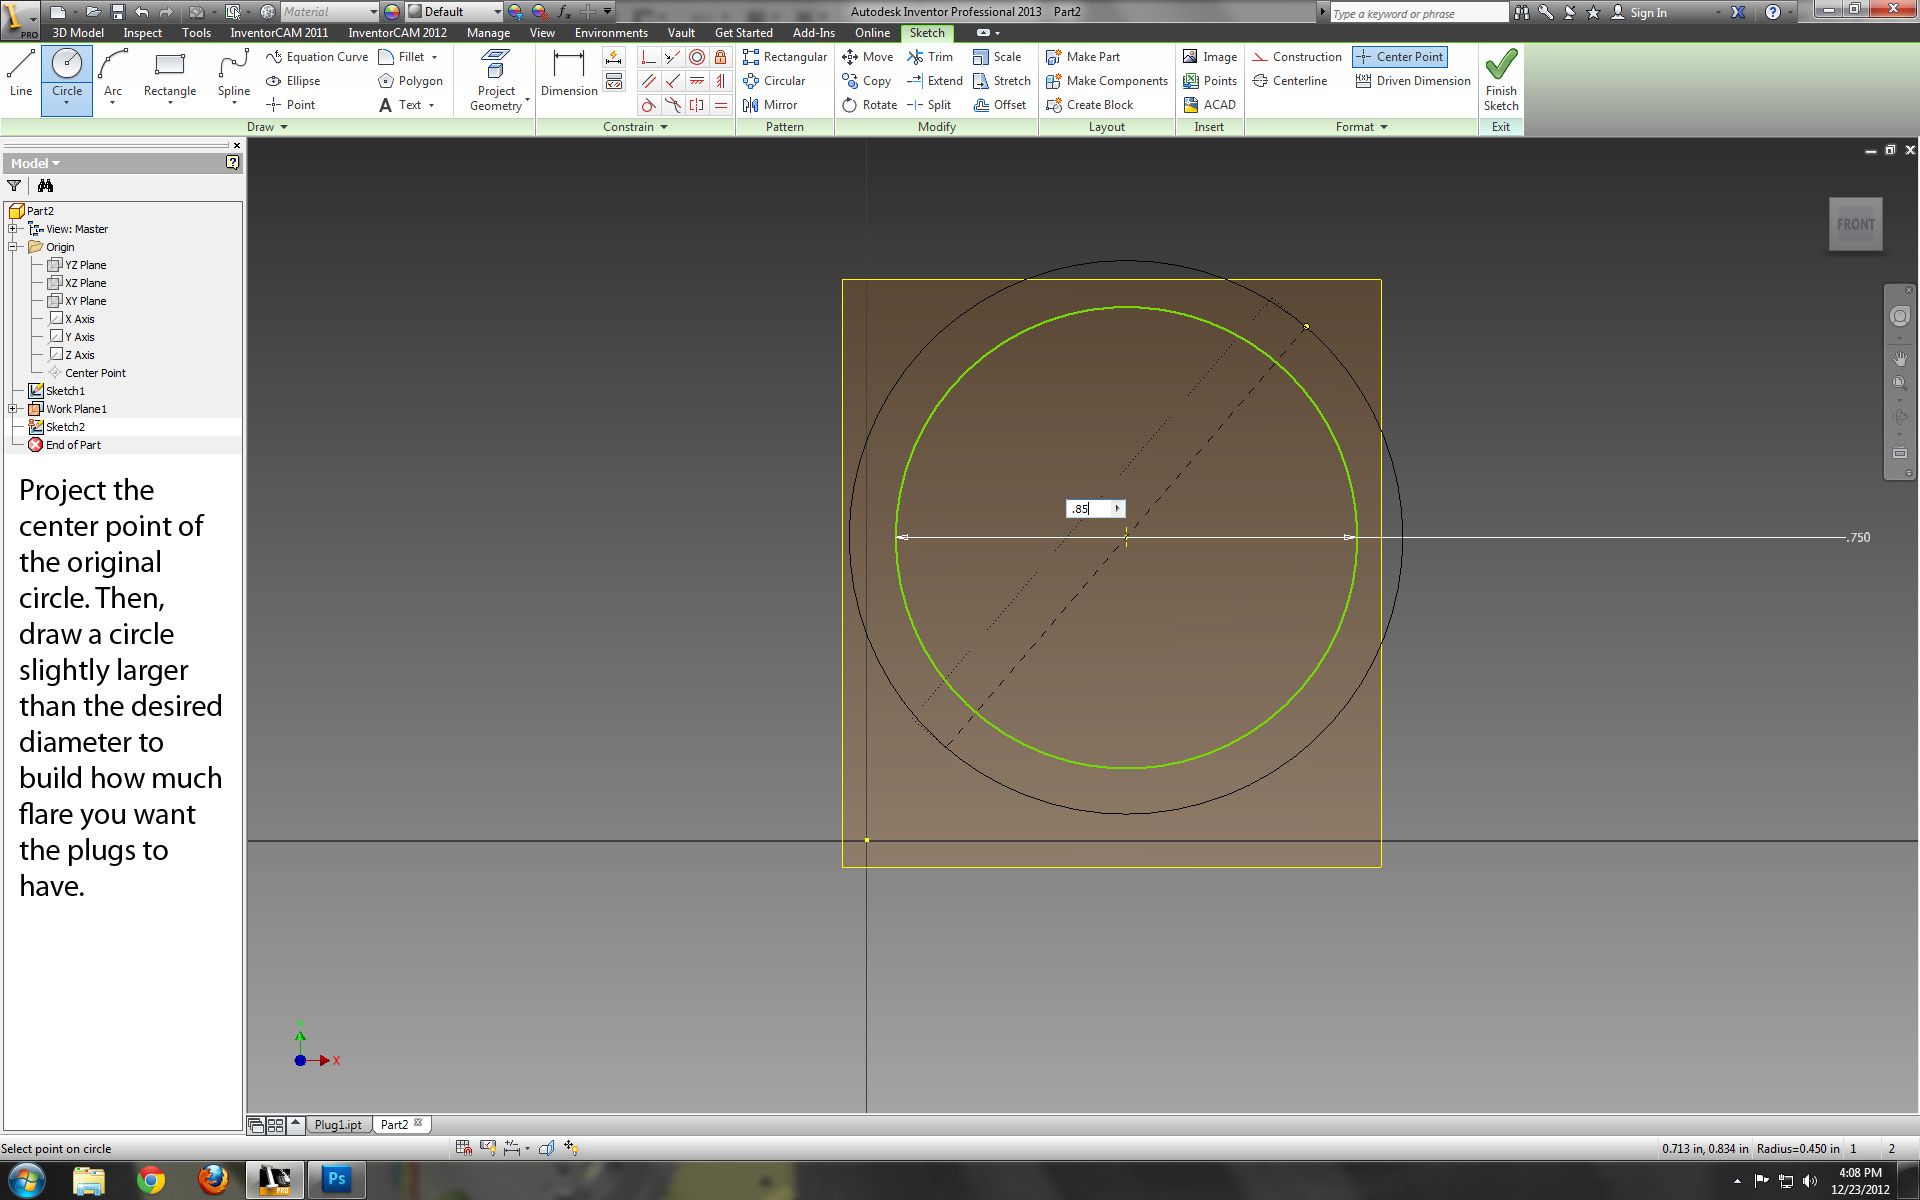
Task: Toggle Construction line format
Action: [x=1297, y=57]
